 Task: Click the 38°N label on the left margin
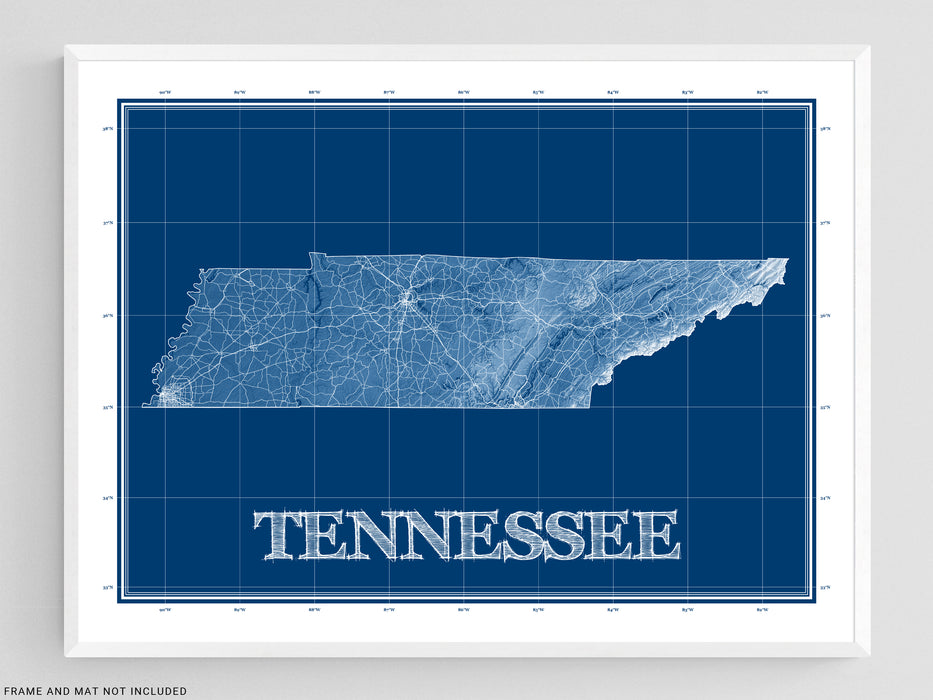point(109,128)
